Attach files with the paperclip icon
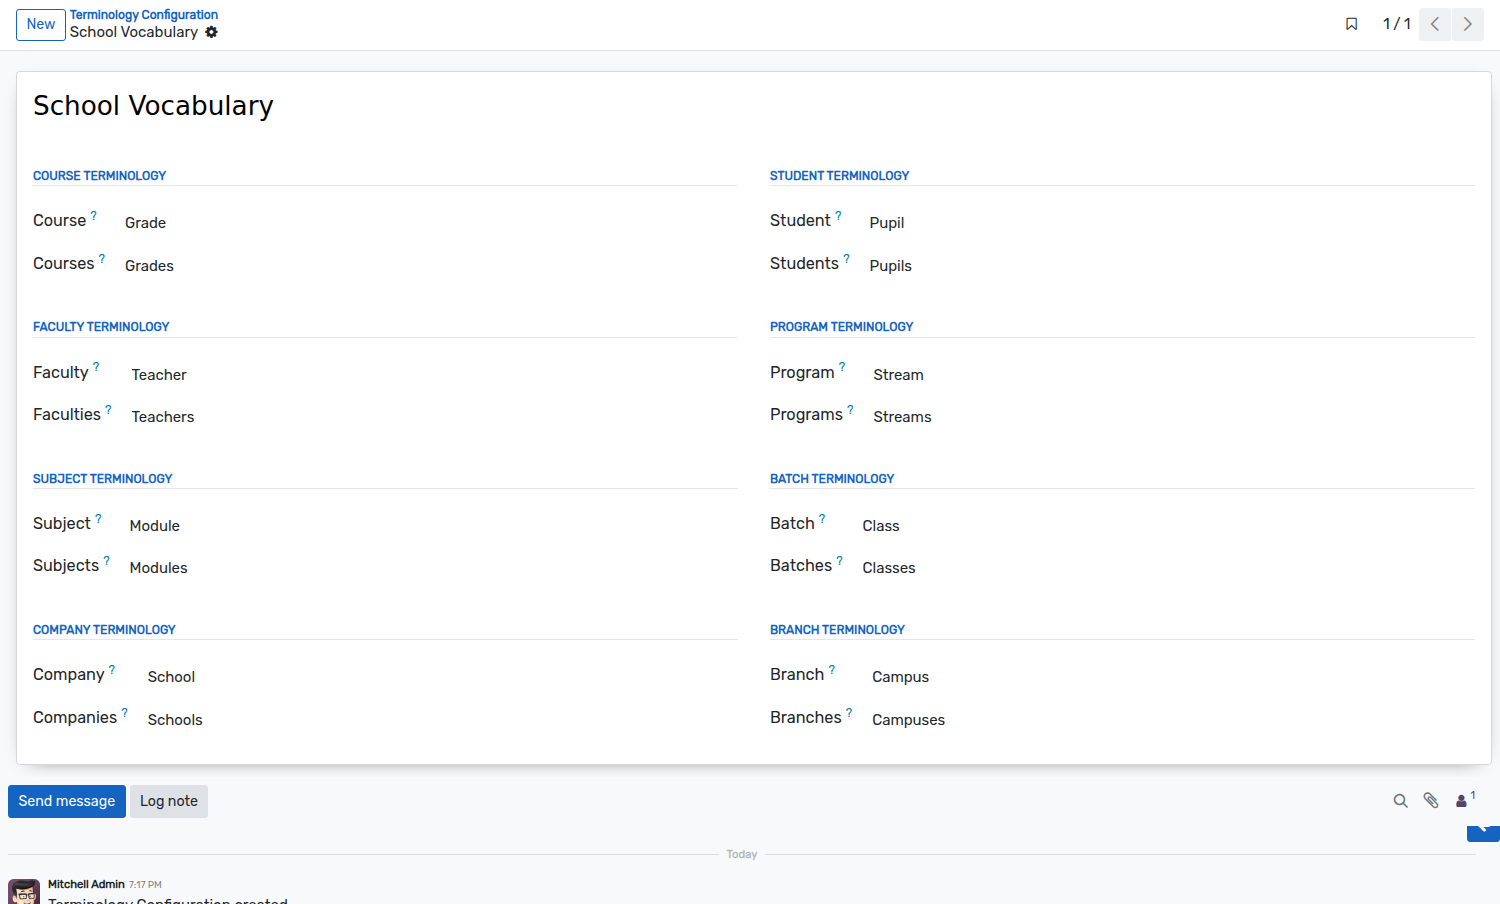The width and height of the screenshot is (1500, 904). pos(1431,801)
